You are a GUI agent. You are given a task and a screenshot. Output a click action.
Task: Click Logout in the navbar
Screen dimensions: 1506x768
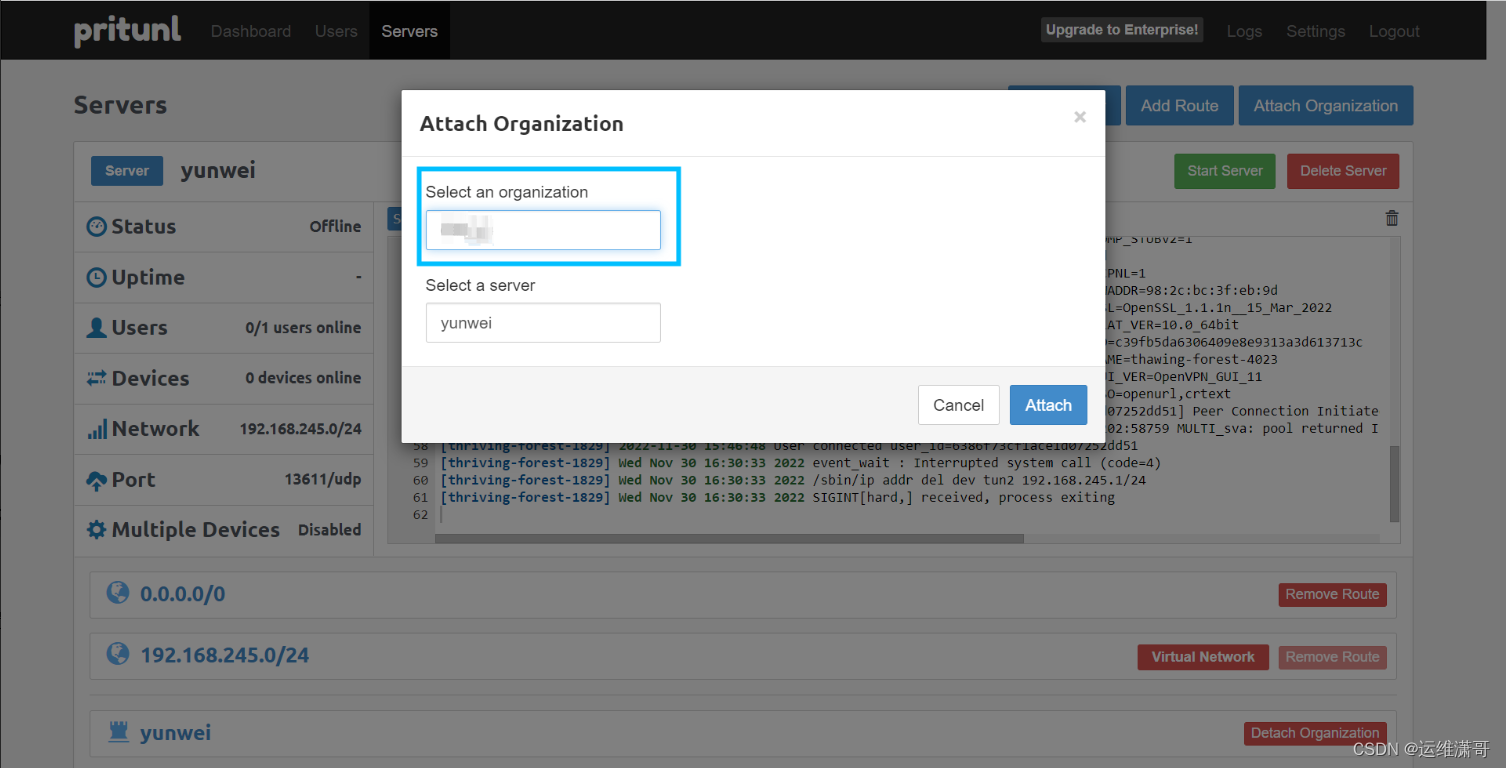click(1394, 31)
